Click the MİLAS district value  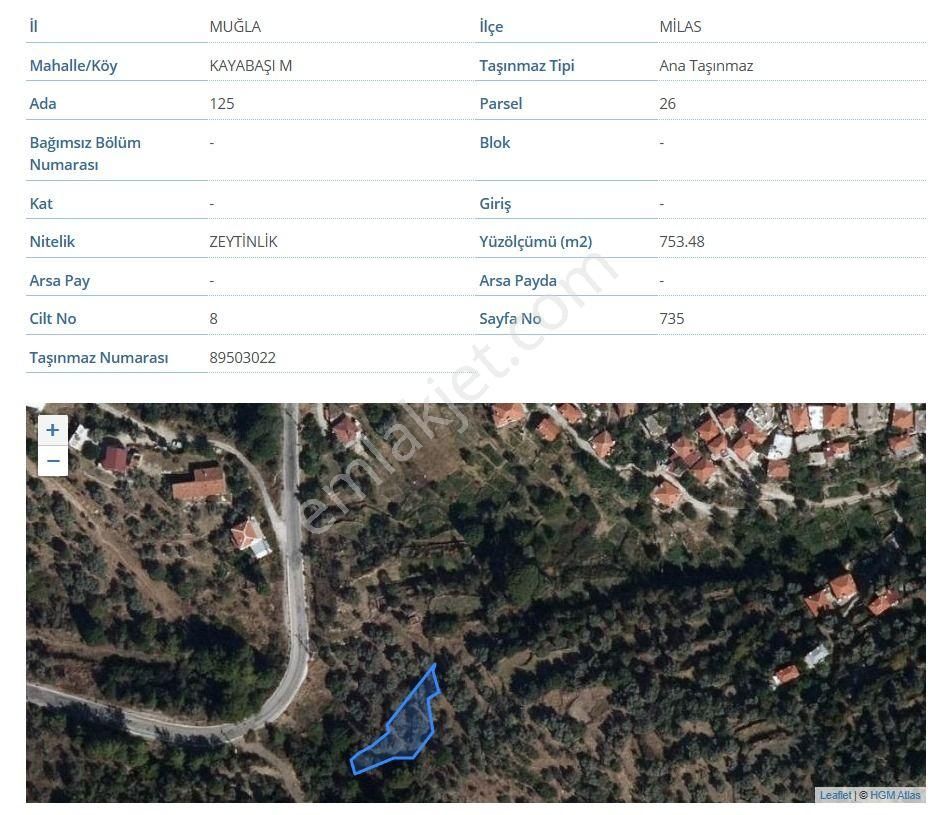pyautogui.click(x=680, y=27)
